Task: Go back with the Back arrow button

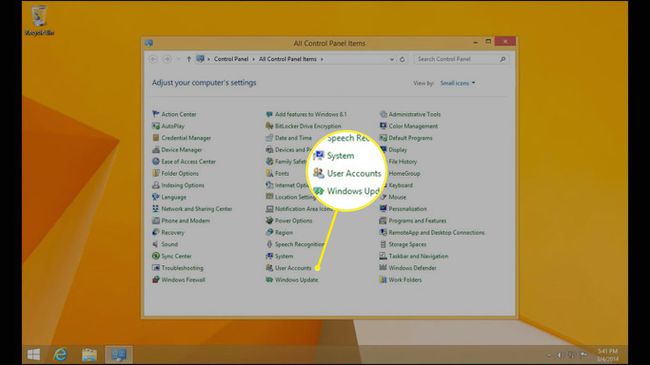Action: (x=153, y=59)
